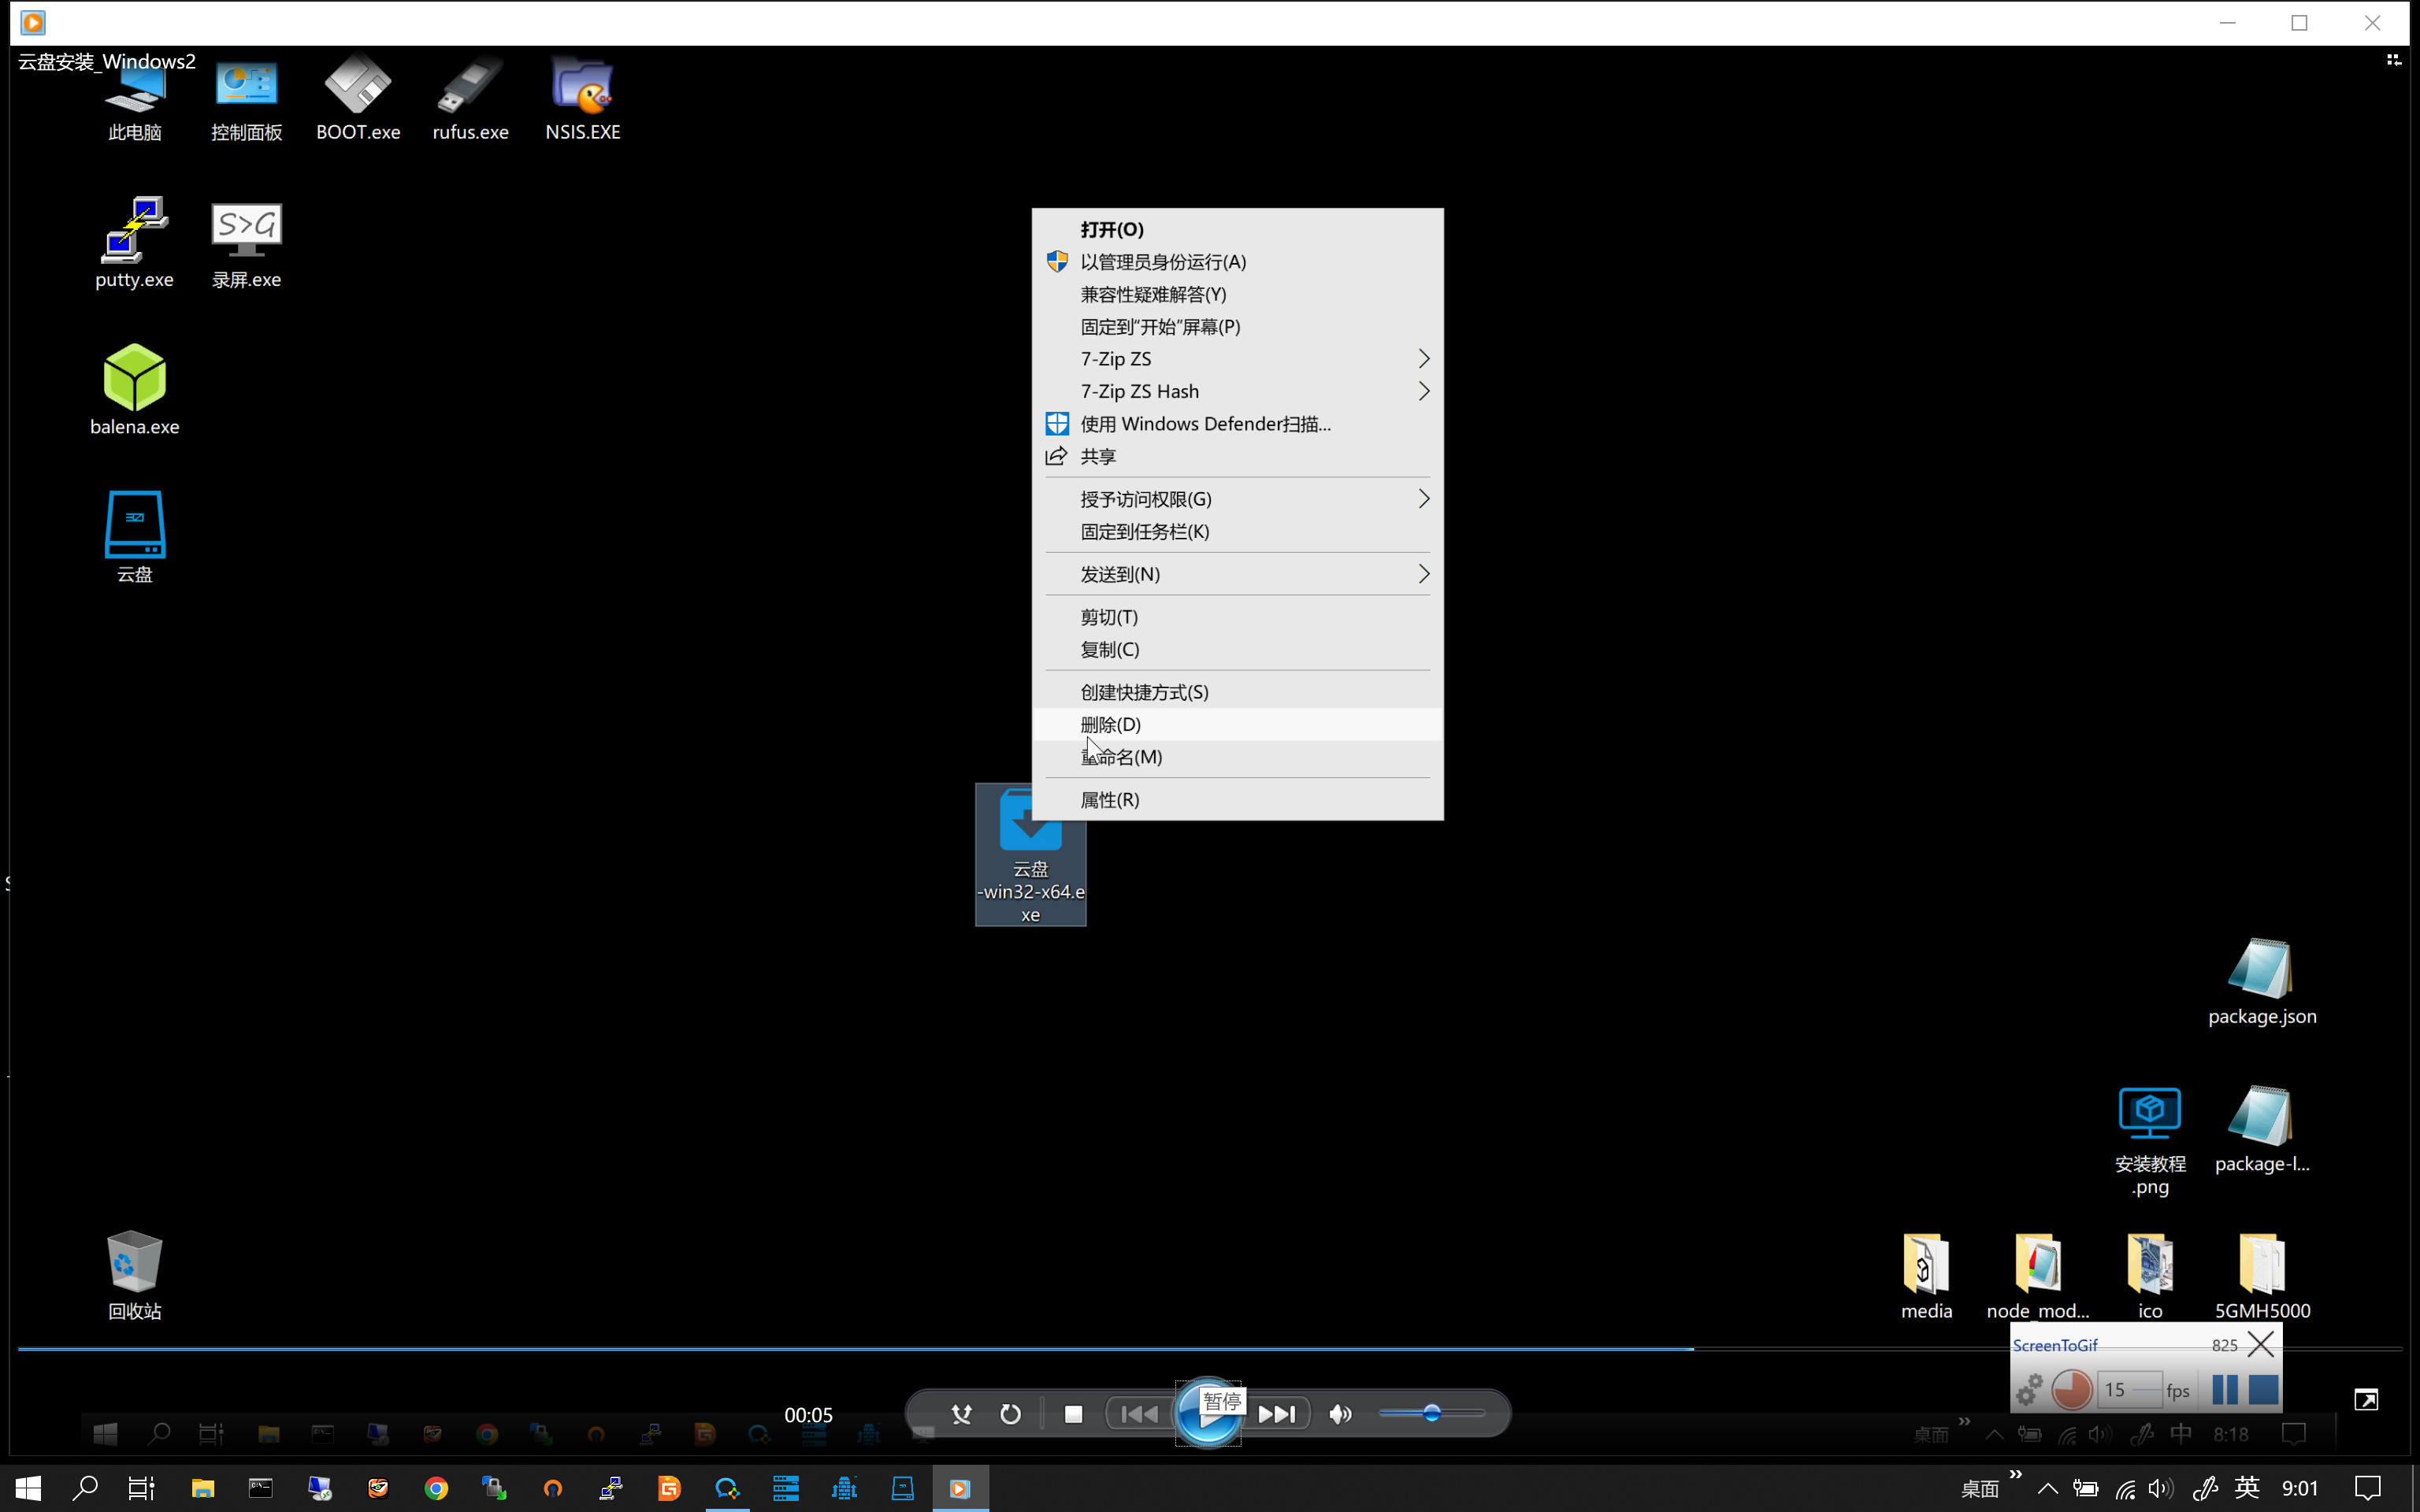The height and width of the screenshot is (1512, 2420).
Task: Select 以管理员身份运行(A) entry
Action: 1237,262
